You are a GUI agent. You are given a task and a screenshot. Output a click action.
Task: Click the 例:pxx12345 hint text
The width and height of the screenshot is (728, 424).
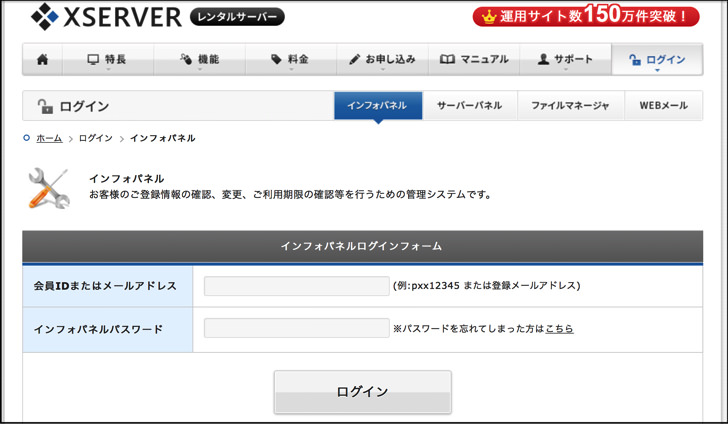[487, 286]
